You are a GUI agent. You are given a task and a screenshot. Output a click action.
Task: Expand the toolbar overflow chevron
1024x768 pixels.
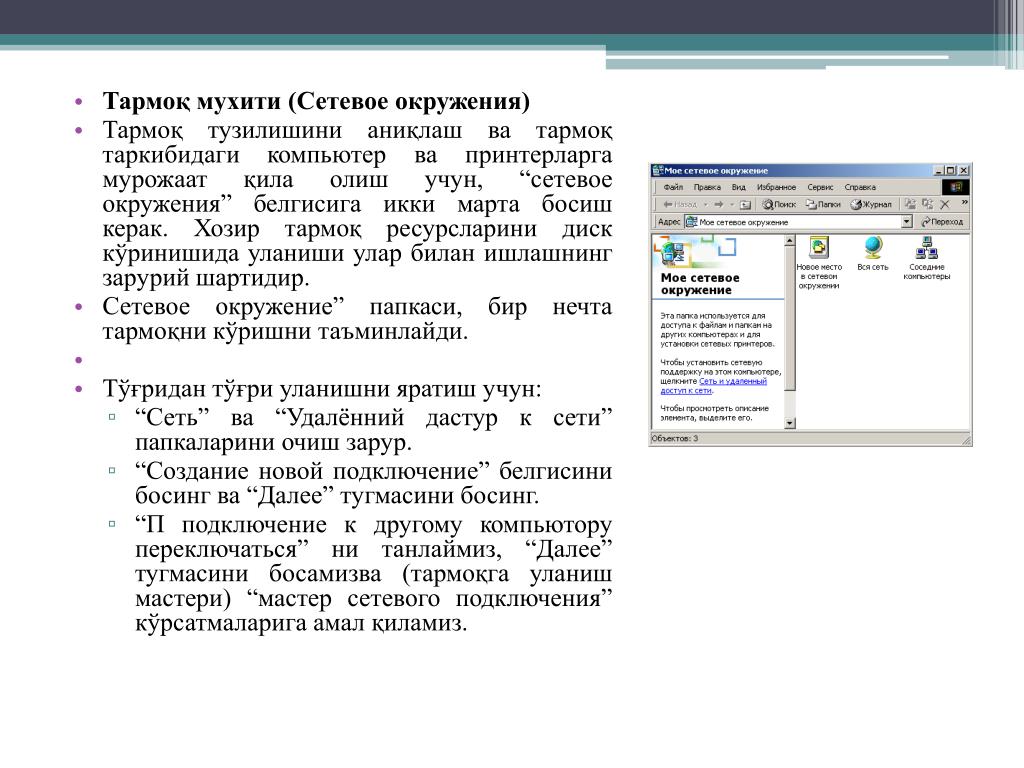tap(965, 202)
